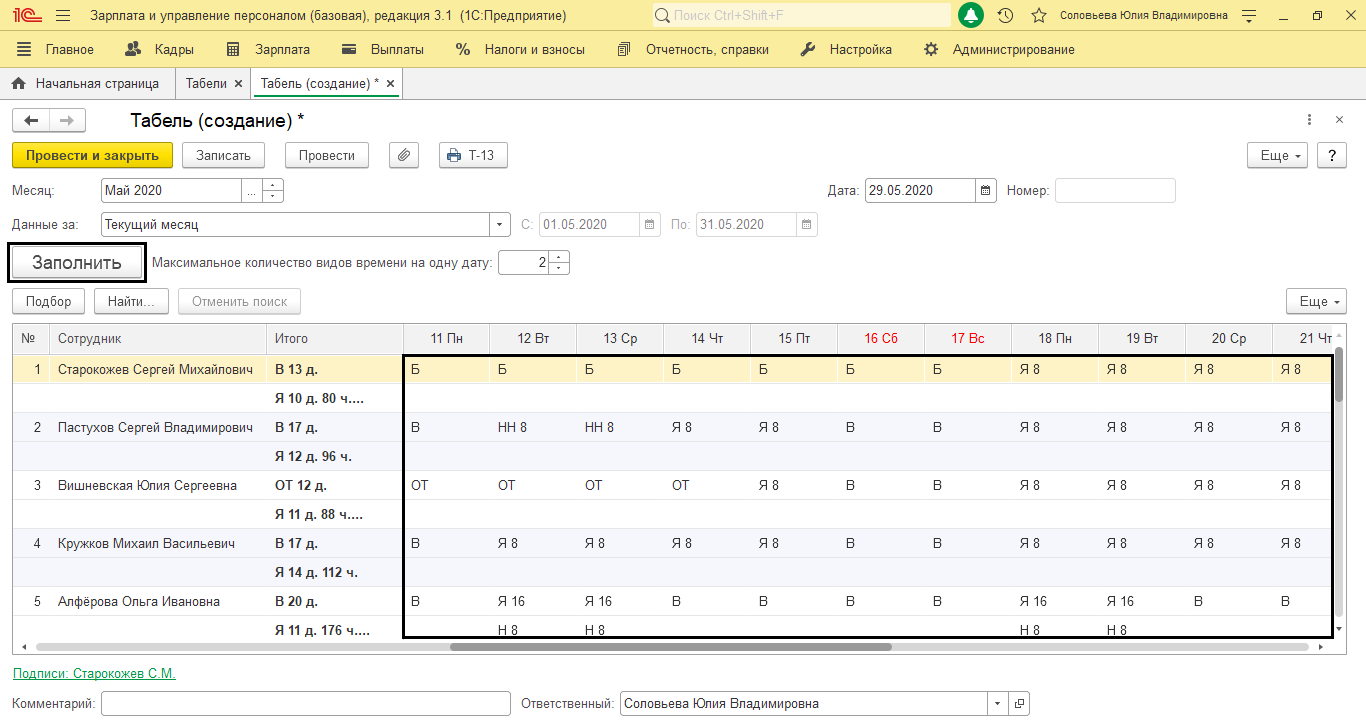Open the main hamburger menu icon
Image resolution: width=1366 pixels, height=728 pixels.
pyautogui.click(x=63, y=16)
